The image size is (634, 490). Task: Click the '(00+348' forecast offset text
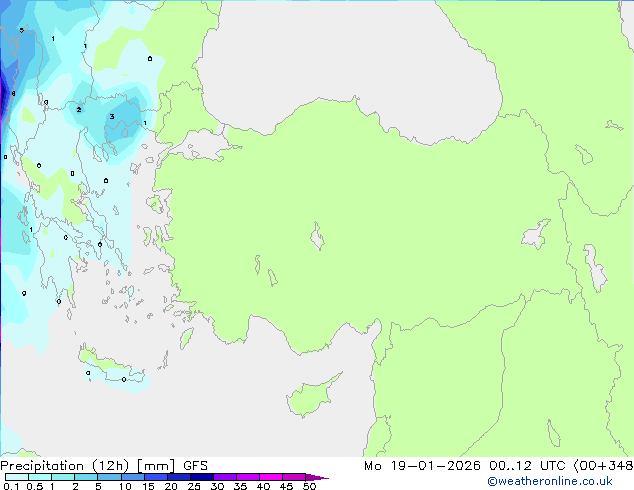(603, 466)
